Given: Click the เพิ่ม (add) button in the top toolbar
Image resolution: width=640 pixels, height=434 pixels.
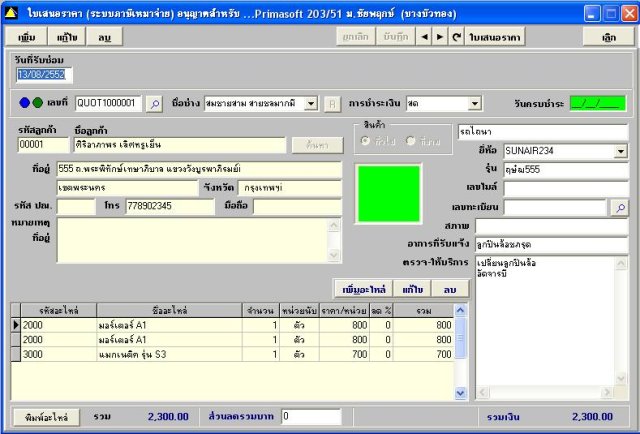Looking at the screenshot, I should click(27, 37).
